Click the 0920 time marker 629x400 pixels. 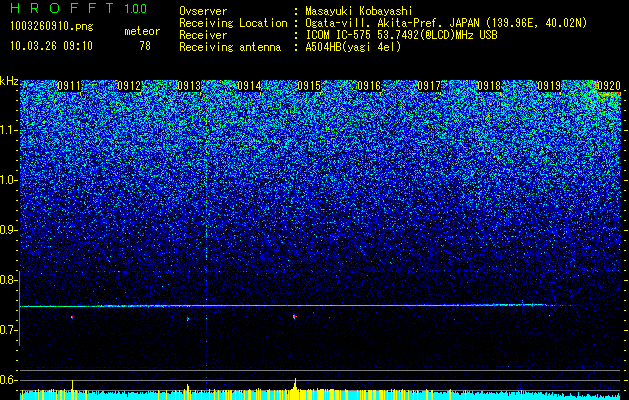pyautogui.click(x=609, y=86)
